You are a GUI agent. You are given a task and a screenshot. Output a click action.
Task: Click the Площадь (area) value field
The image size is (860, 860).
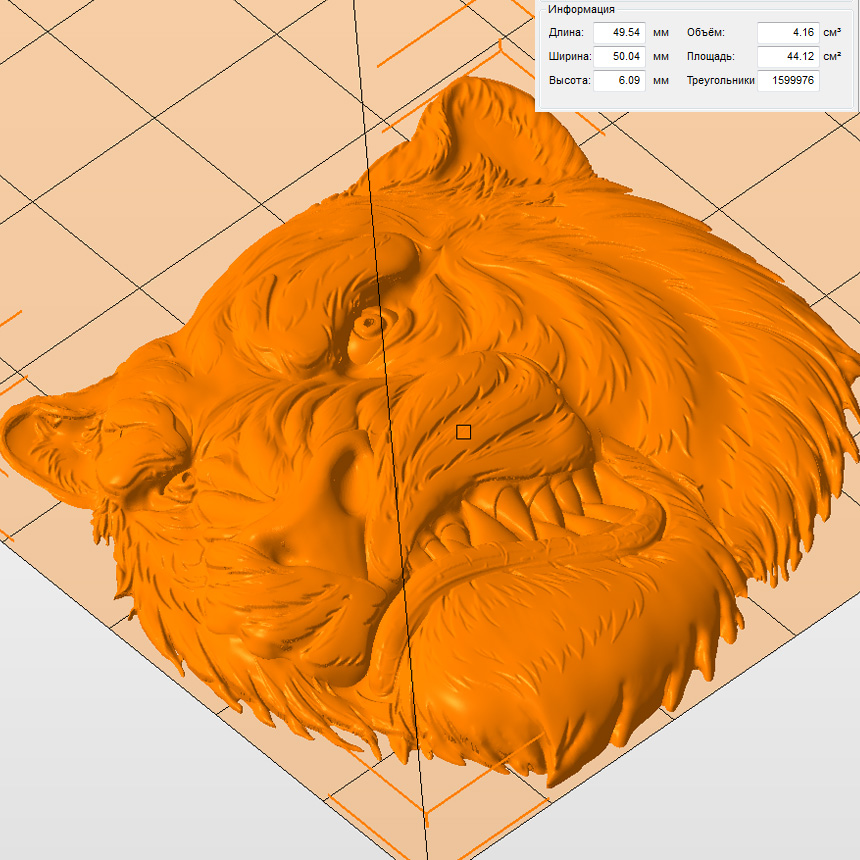(787, 56)
